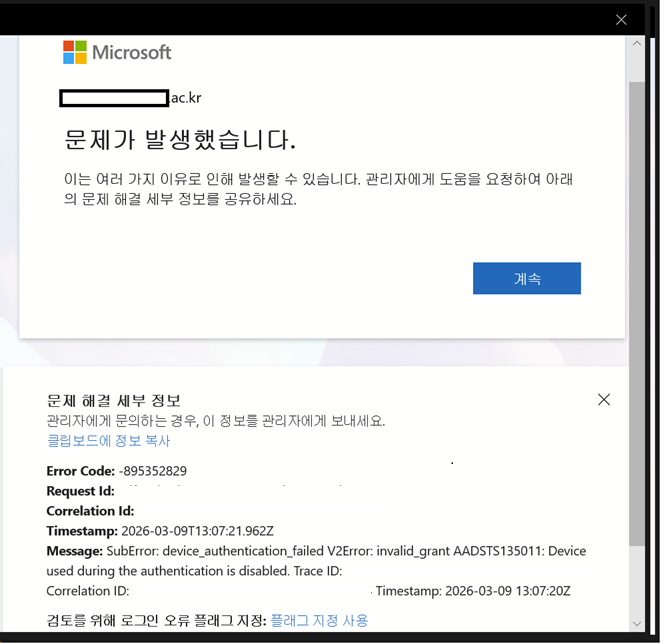Screen dimensions: 661x644
Task: Click the Correlation Id label
Action: pos(90,511)
